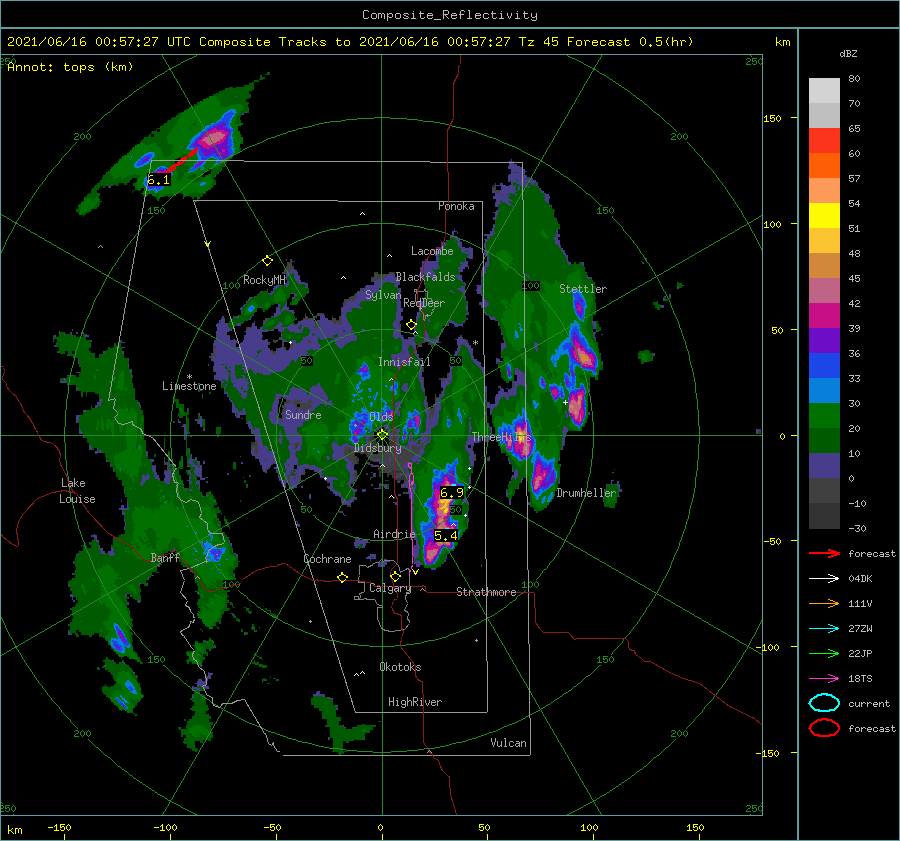Click the yellow diamond marker below Cochrane
Viewport: 900px width, 841px height.
coord(342,577)
